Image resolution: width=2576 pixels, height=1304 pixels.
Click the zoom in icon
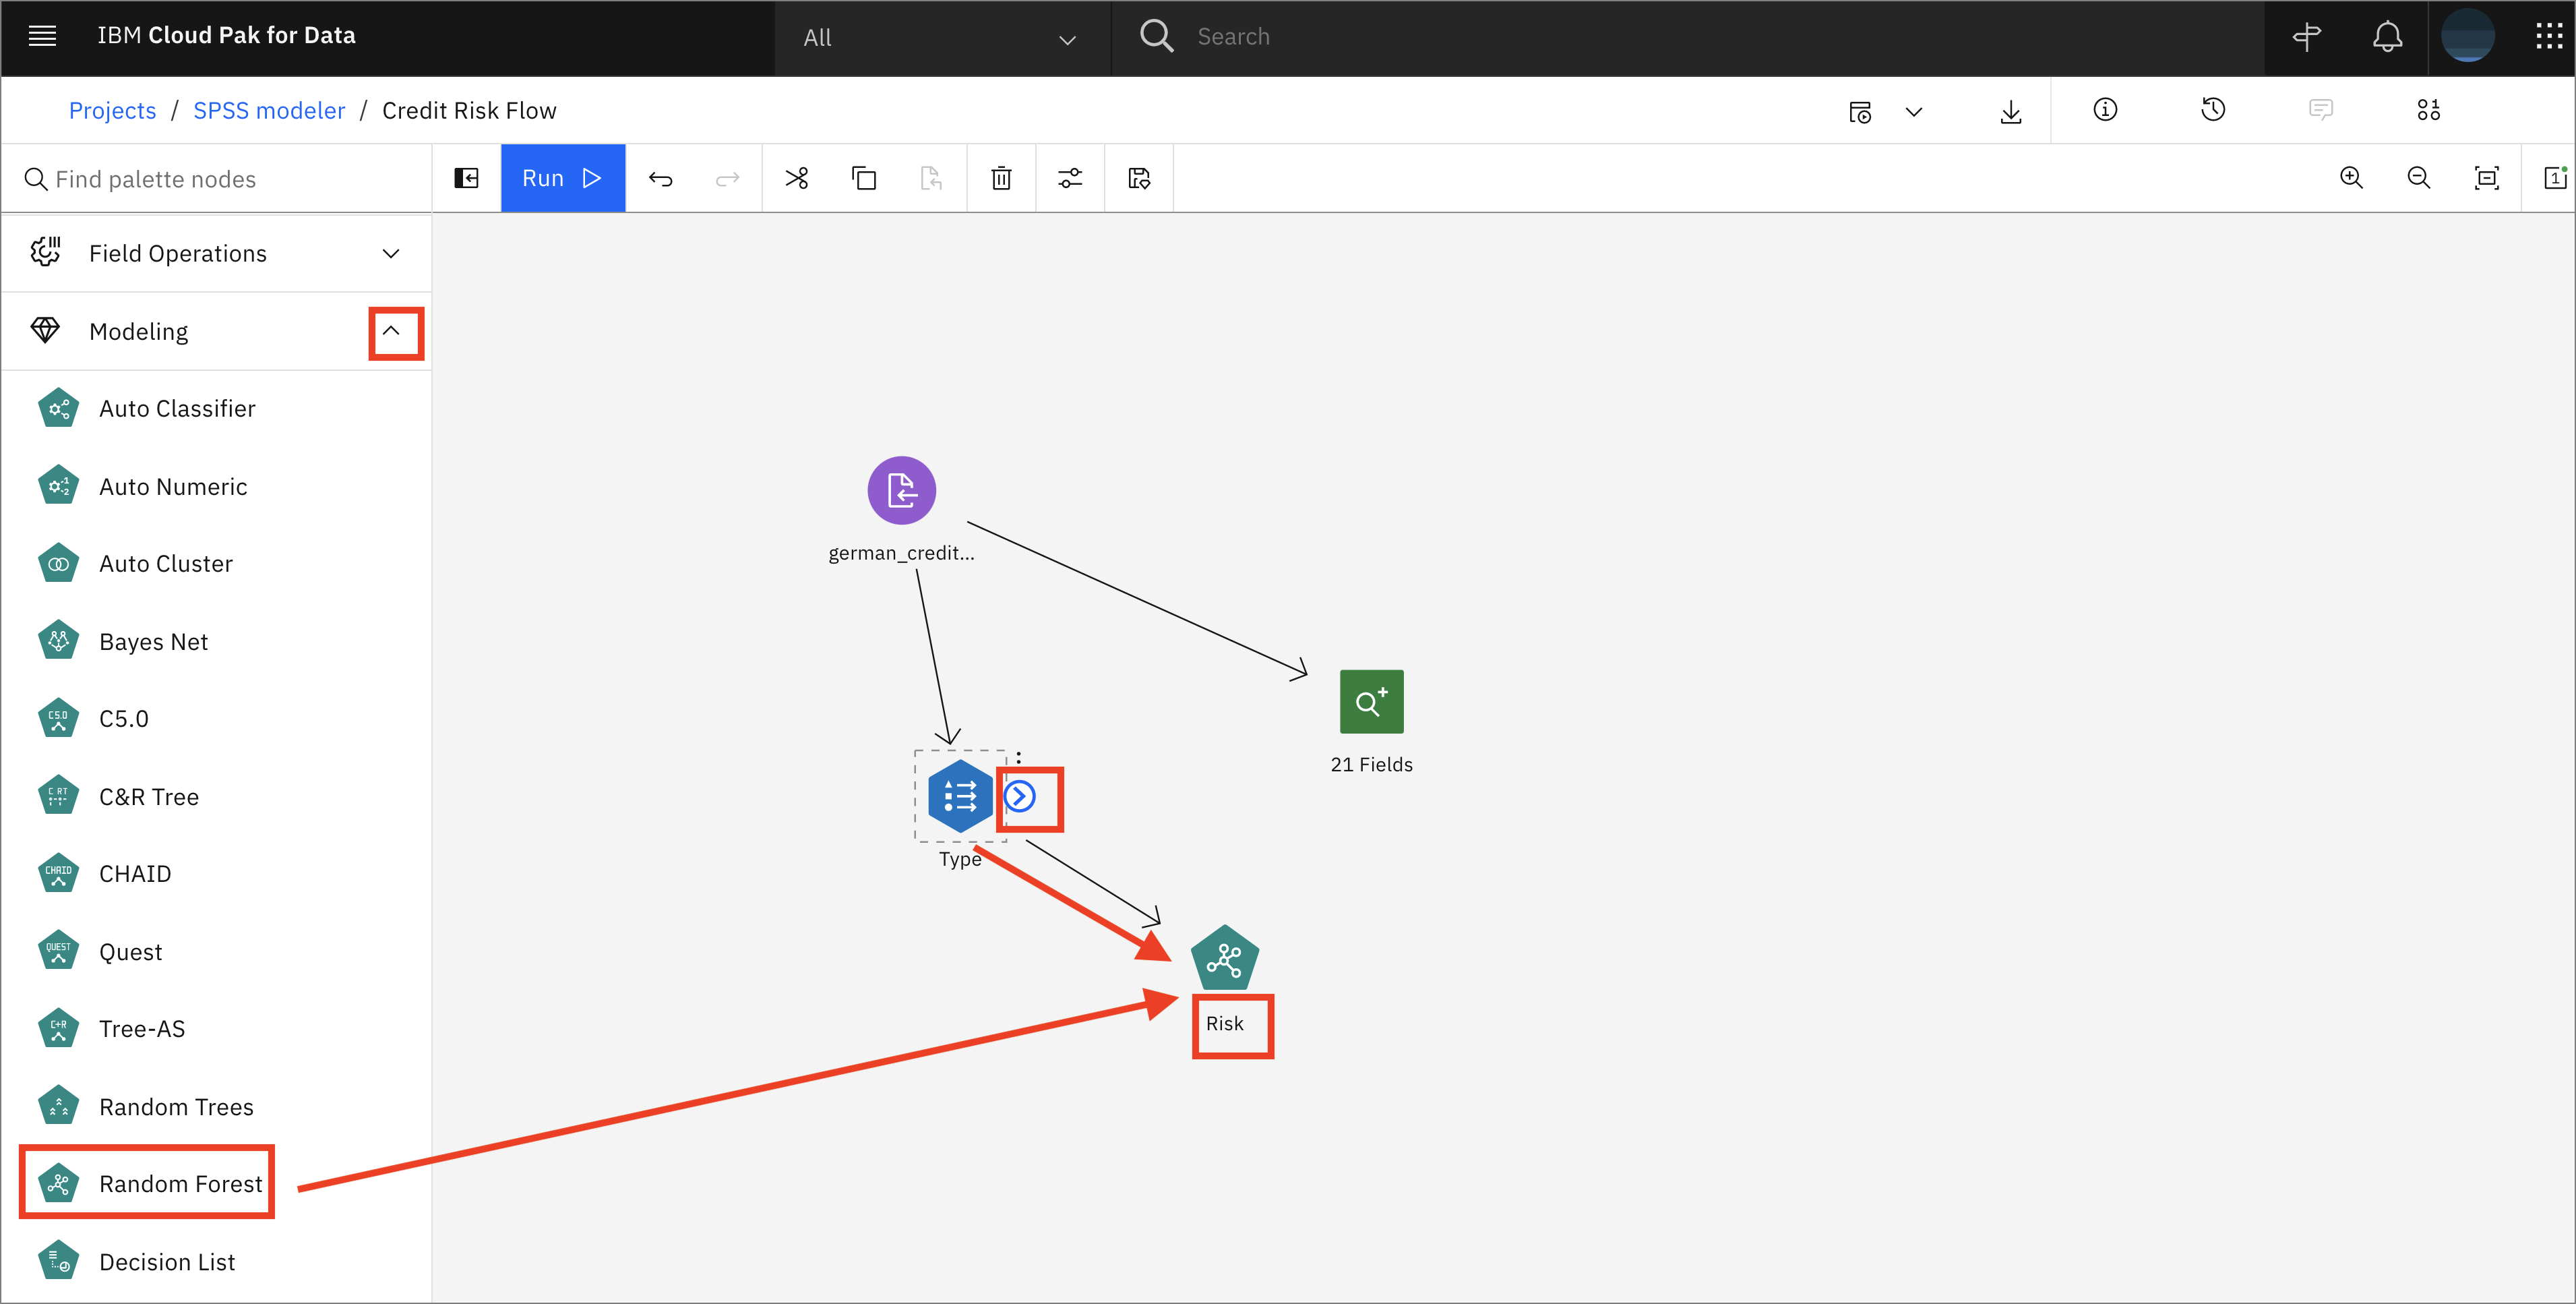[2351, 178]
